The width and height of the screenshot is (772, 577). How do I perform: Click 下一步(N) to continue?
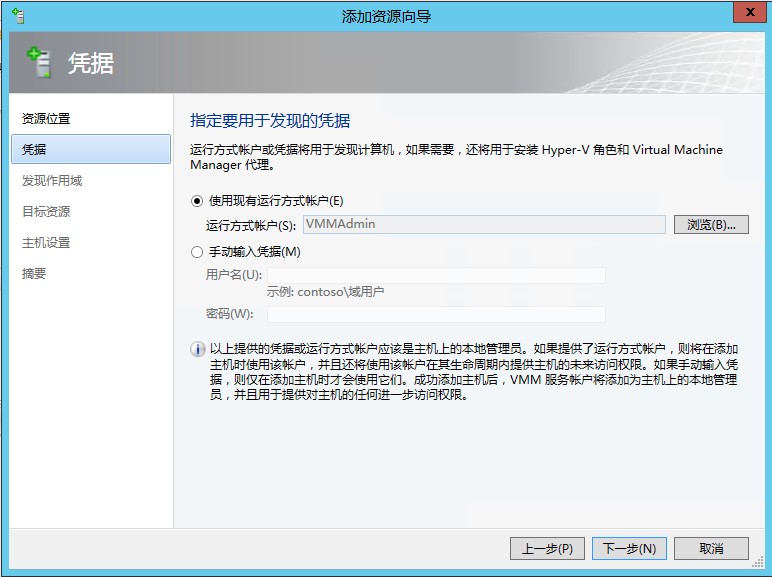(x=629, y=548)
